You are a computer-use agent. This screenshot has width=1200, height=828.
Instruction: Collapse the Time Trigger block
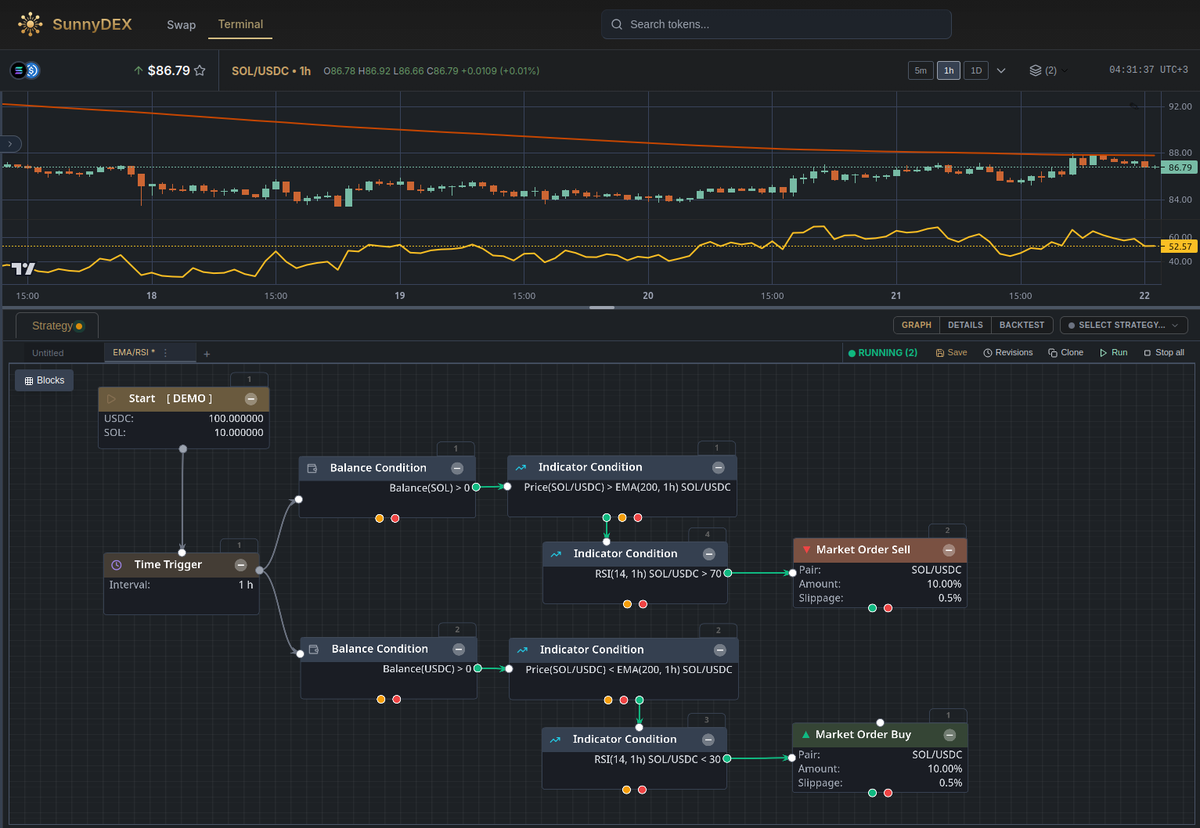[241, 565]
